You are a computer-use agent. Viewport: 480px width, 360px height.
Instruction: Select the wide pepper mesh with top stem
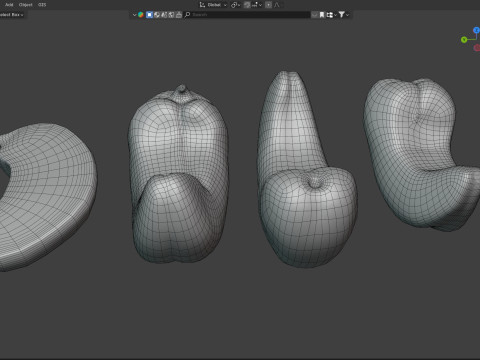click(178, 173)
